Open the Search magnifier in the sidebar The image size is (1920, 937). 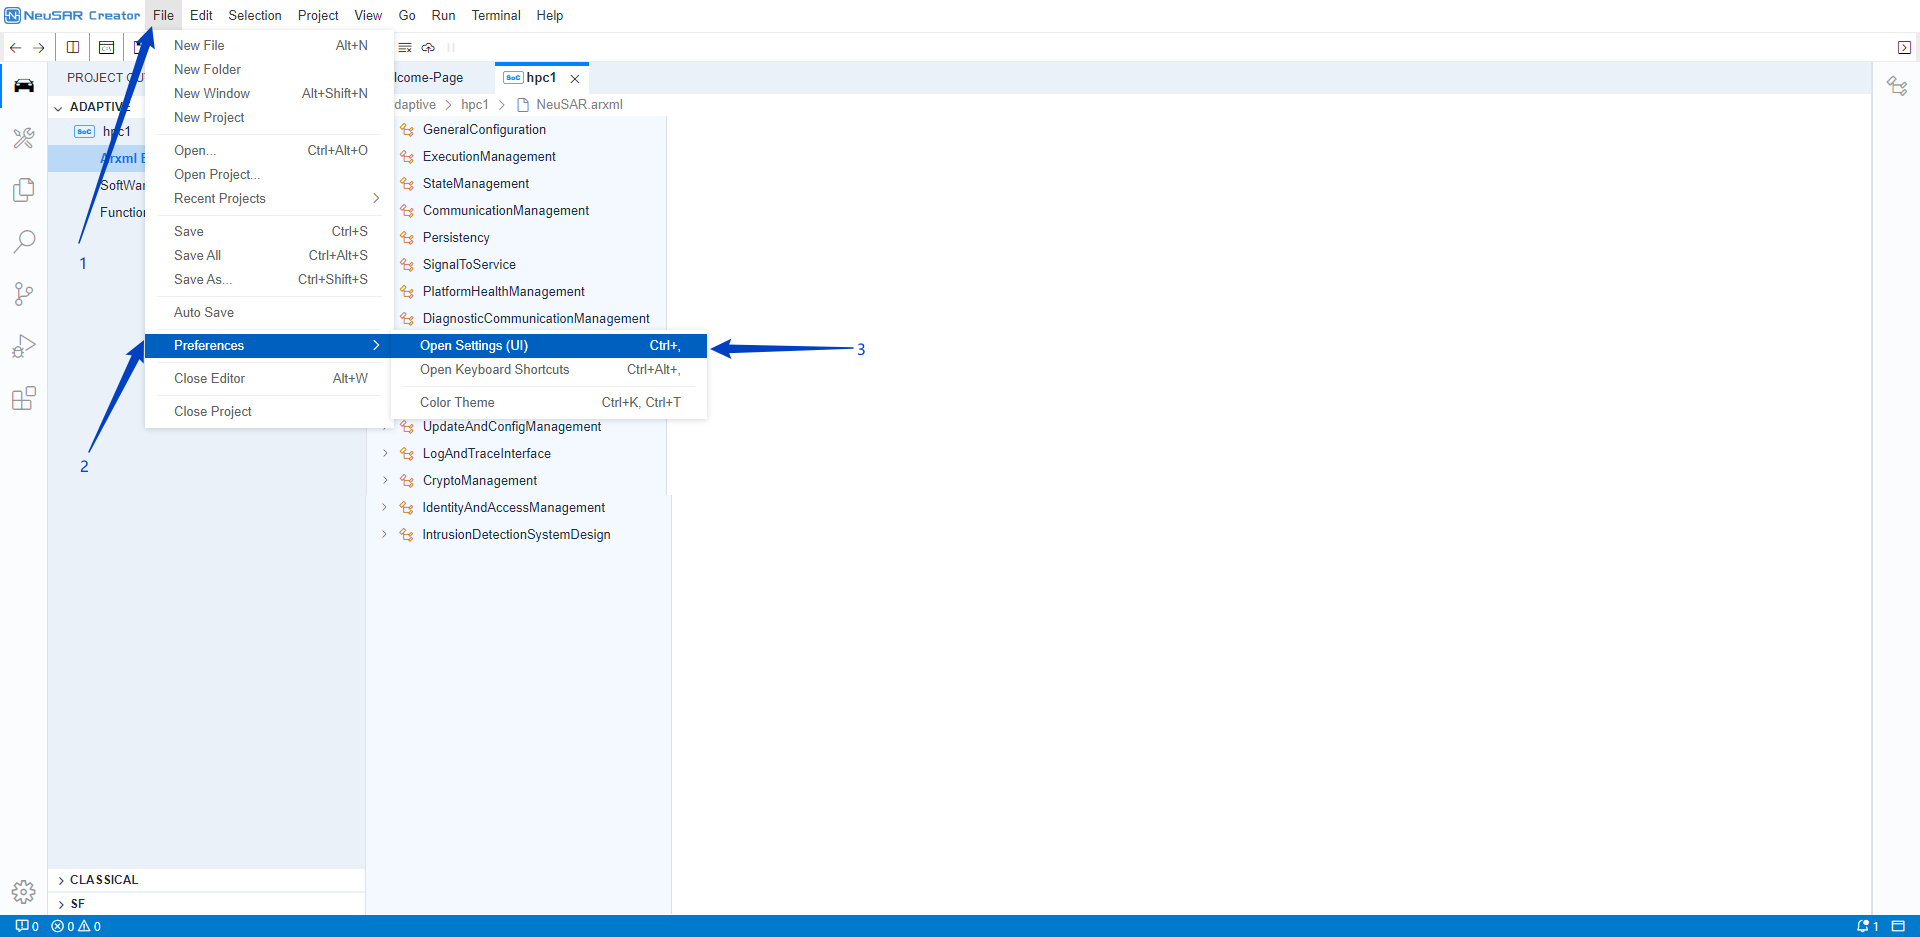24,241
